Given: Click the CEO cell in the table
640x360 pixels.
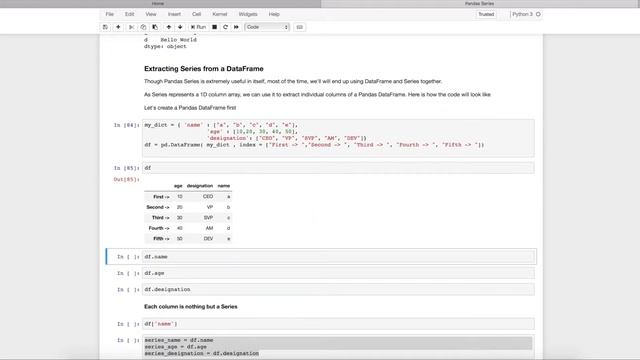Looking at the screenshot, I should pos(208,197).
